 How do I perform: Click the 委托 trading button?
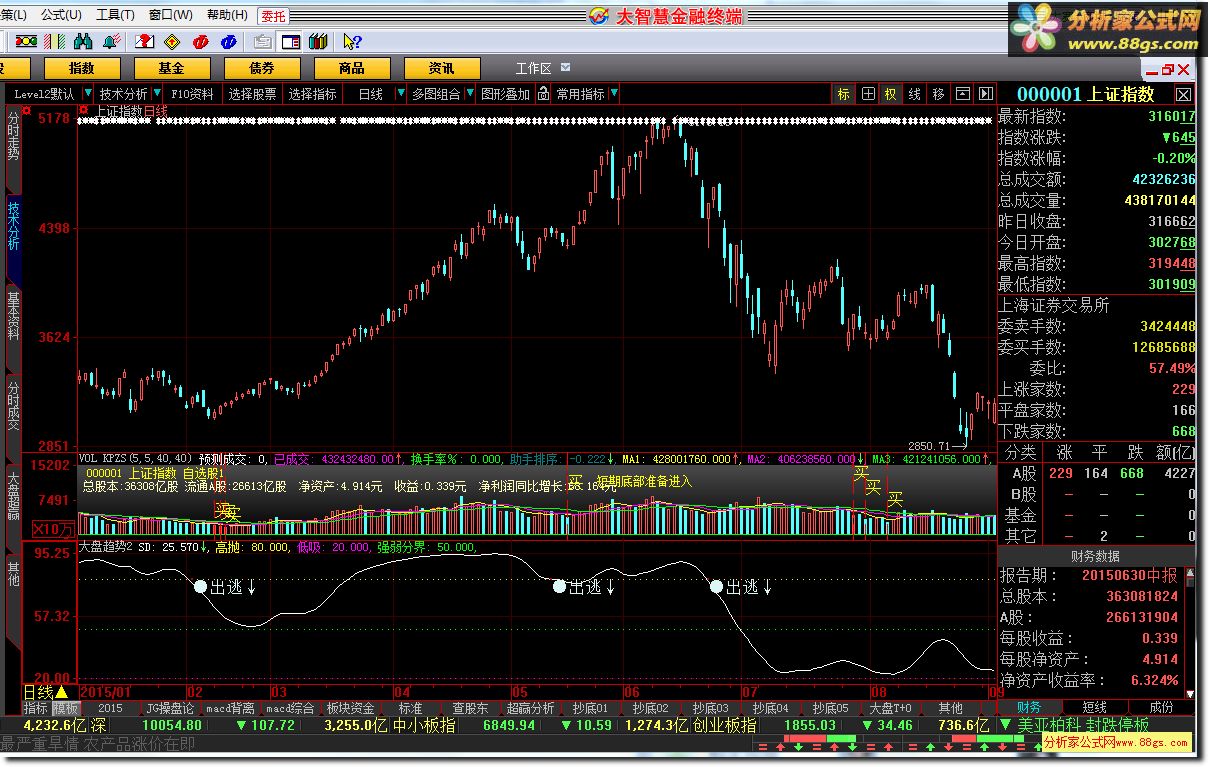(x=273, y=15)
